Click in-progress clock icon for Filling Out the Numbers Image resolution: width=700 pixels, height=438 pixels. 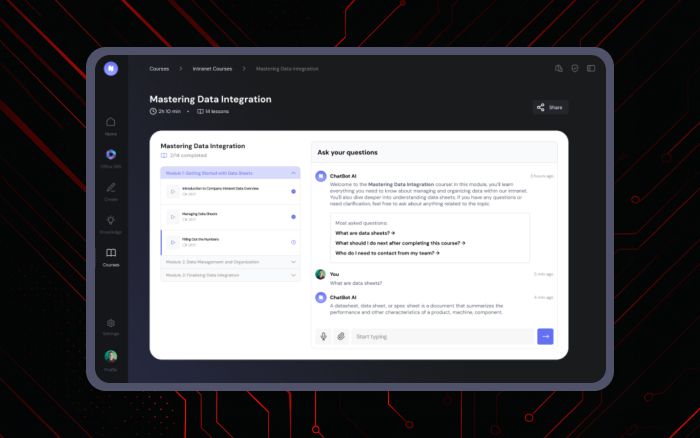click(293, 242)
